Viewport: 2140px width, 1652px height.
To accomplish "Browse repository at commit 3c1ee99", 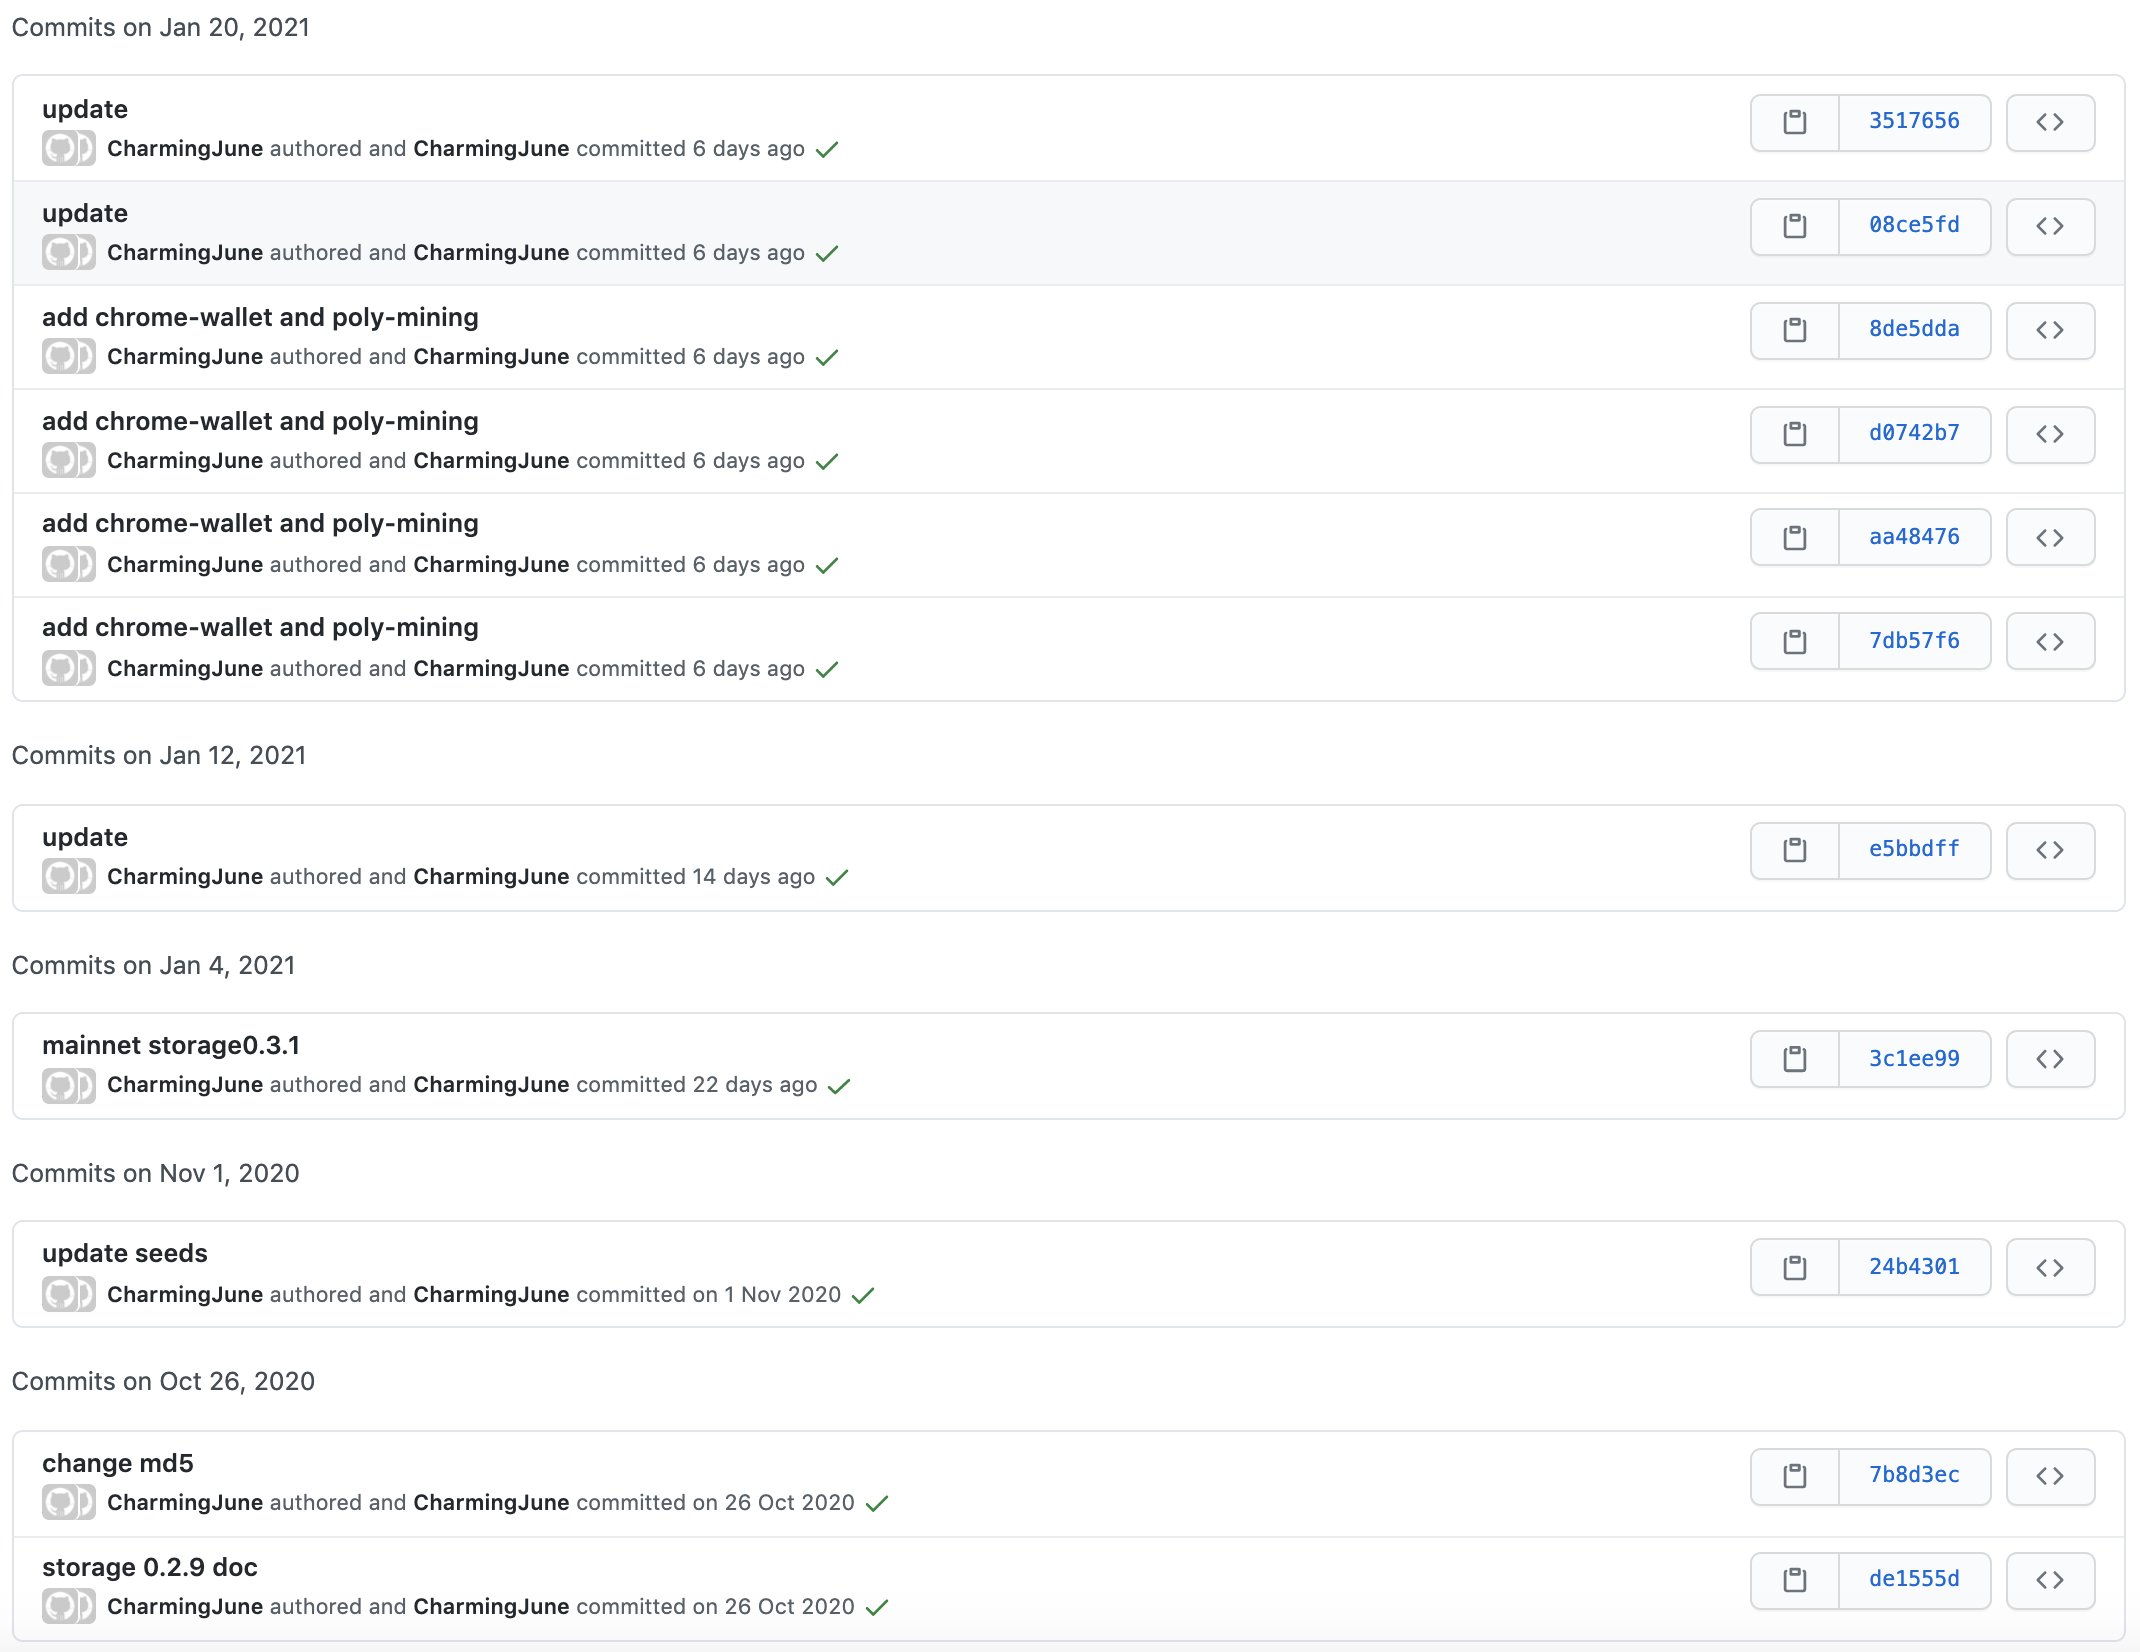I will (x=2050, y=1059).
